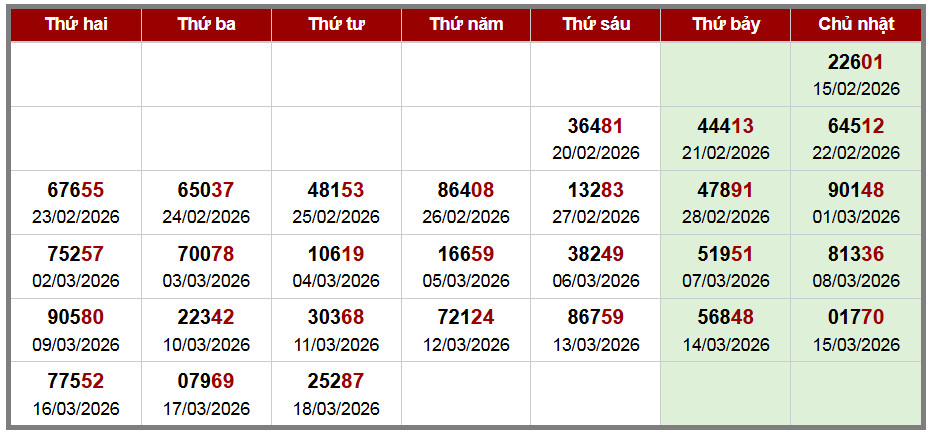Screen dimensions: 931x437
Task: Select the Thứ tư column header
Action: coord(336,24)
